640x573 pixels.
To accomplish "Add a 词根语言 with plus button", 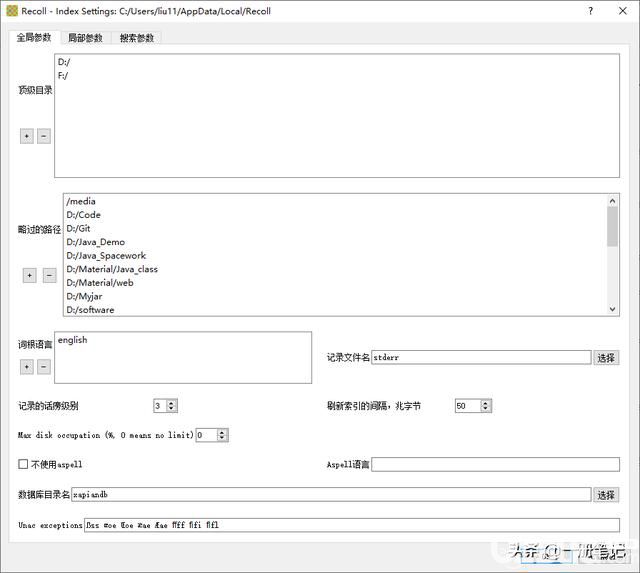I will tap(27, 367).
